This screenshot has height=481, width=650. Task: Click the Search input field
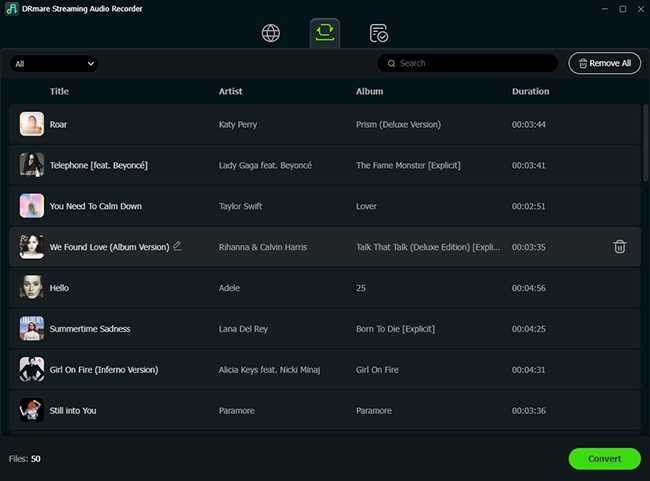[x=467, y=63]
